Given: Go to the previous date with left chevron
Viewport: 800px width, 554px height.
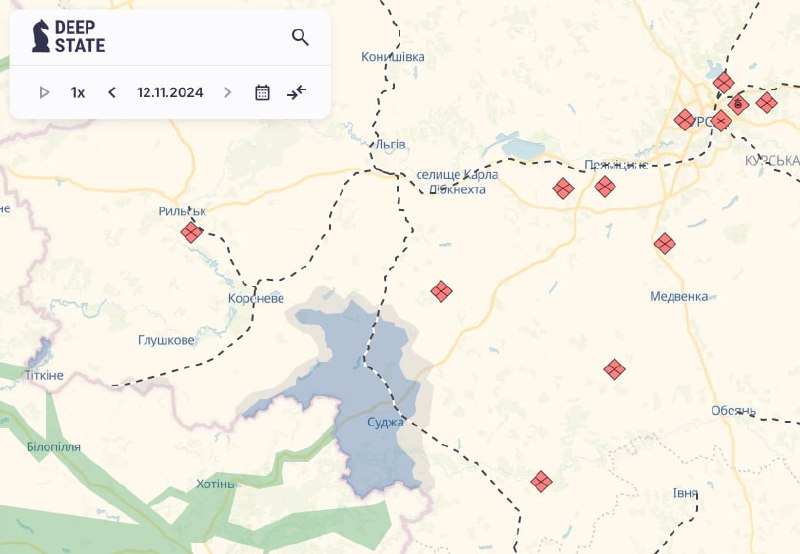Looking at the screenshot, I should point(112,92).
